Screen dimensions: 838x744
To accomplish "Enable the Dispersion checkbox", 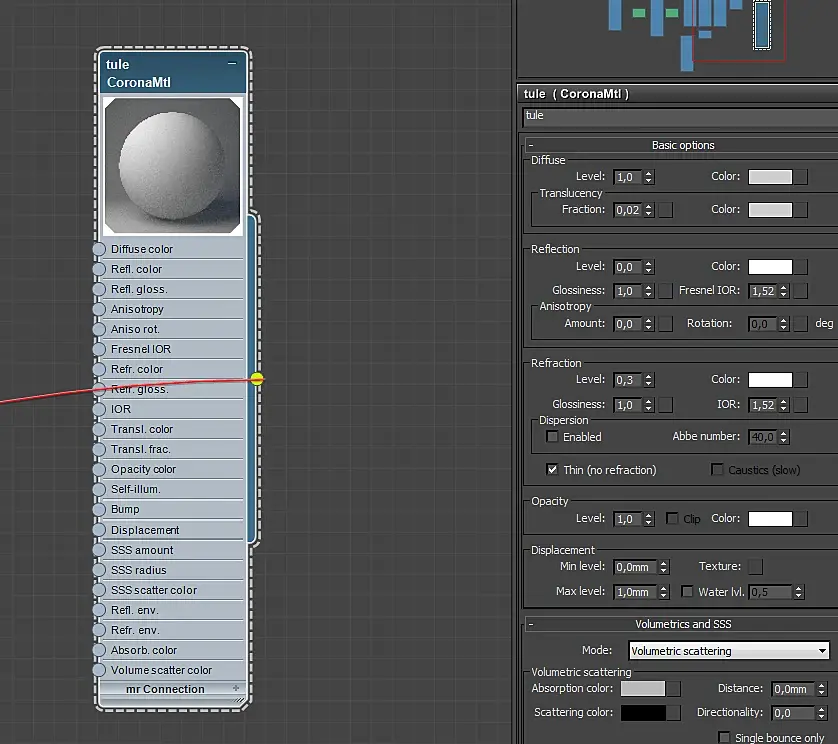I will tap(552, 437).
